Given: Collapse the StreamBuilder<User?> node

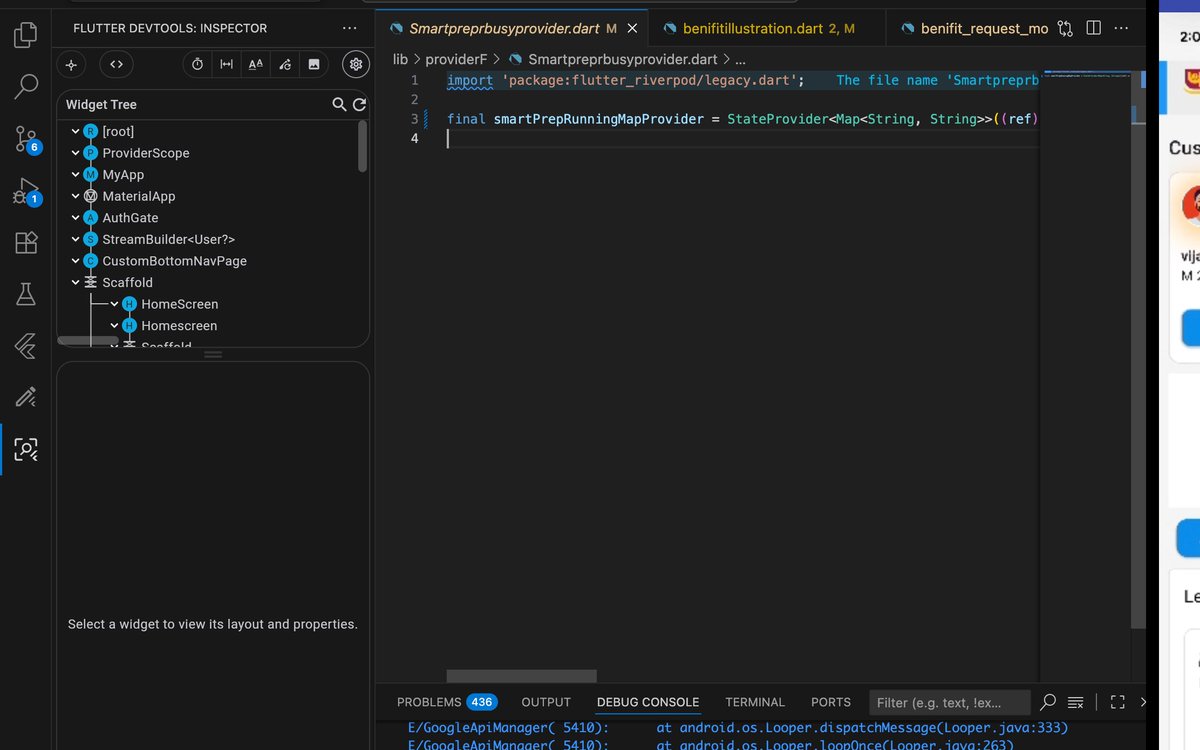Looking at the screenshot, I should [x=75, y=239].
